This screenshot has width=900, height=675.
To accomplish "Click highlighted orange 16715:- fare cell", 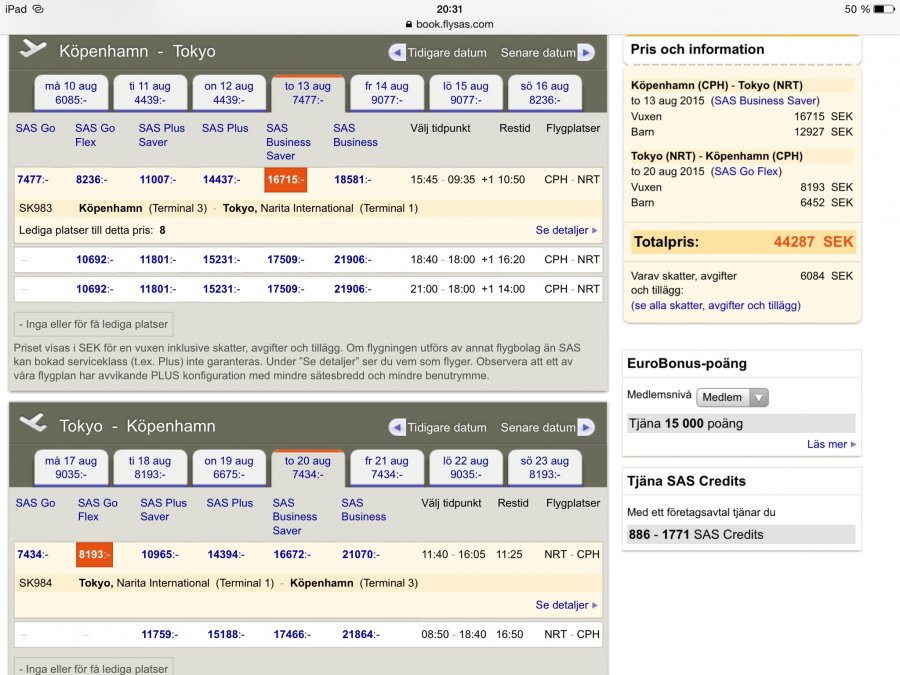I will [x=286, y=180].
